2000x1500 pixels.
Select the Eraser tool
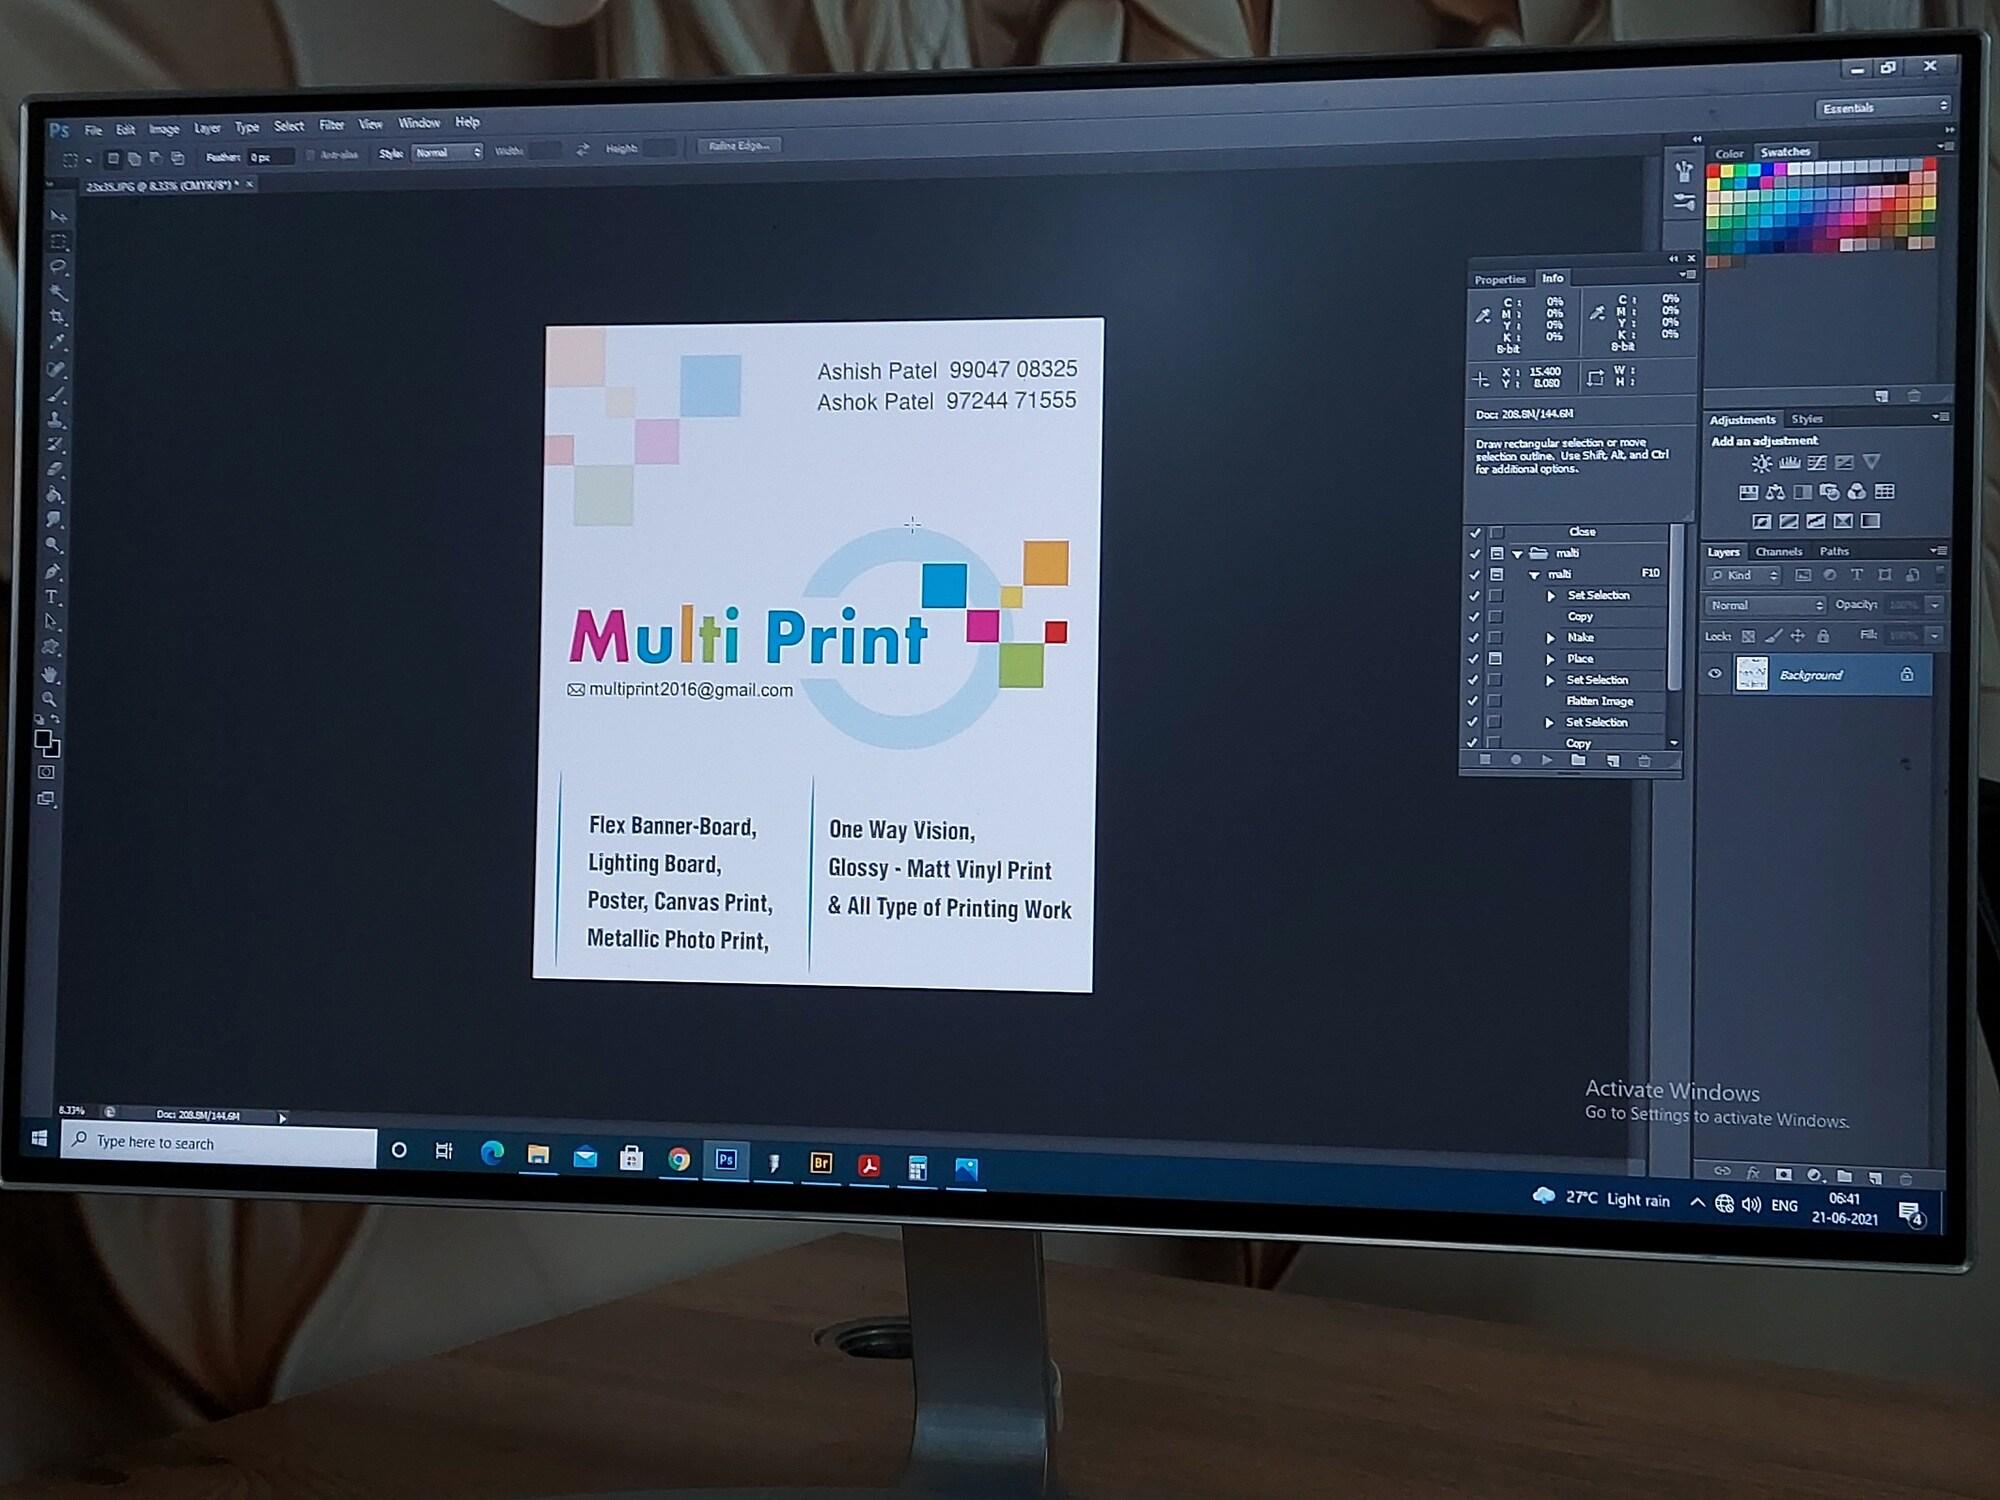click(55, 468)
